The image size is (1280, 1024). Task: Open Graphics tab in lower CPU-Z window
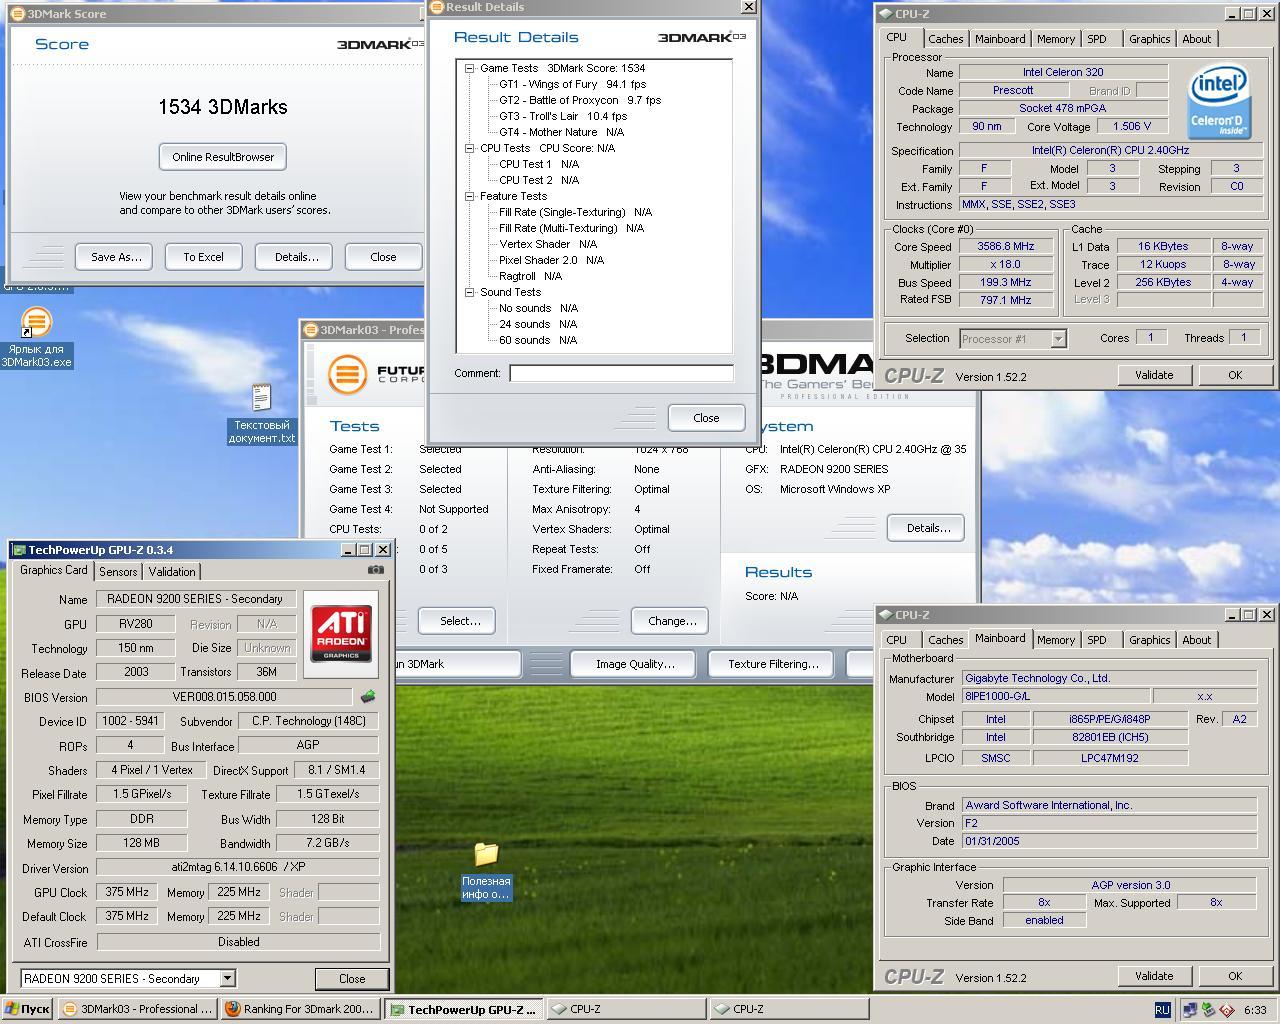coord(1149,640)
